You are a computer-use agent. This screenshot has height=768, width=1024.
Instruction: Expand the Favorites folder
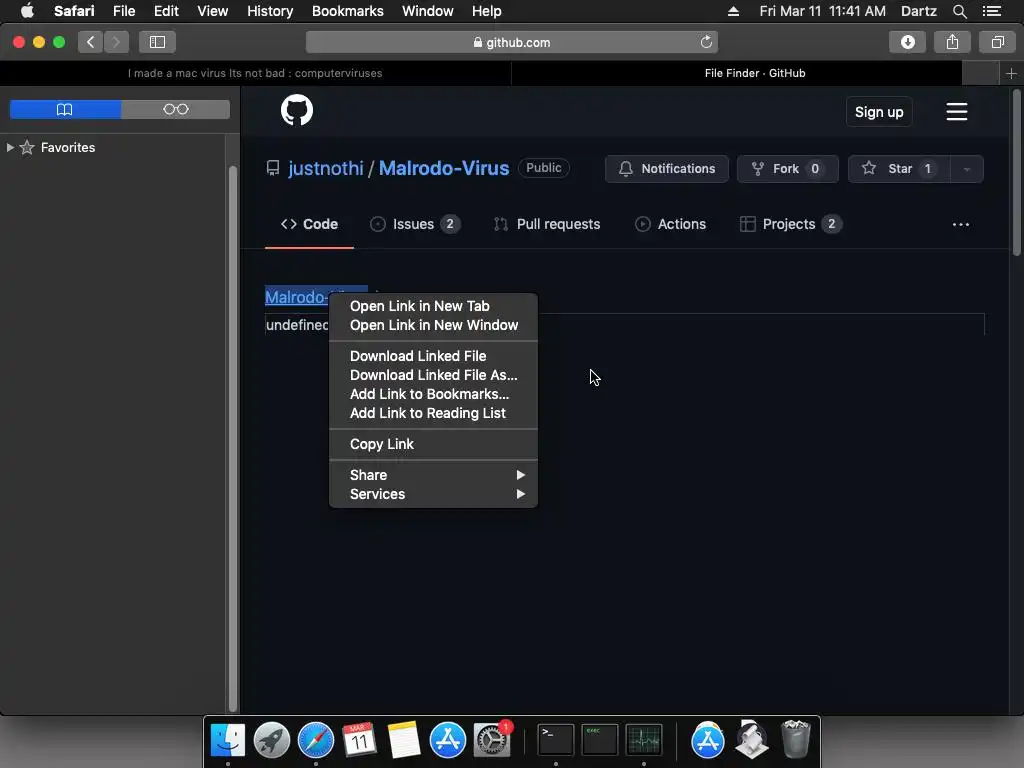pos(10,148)
